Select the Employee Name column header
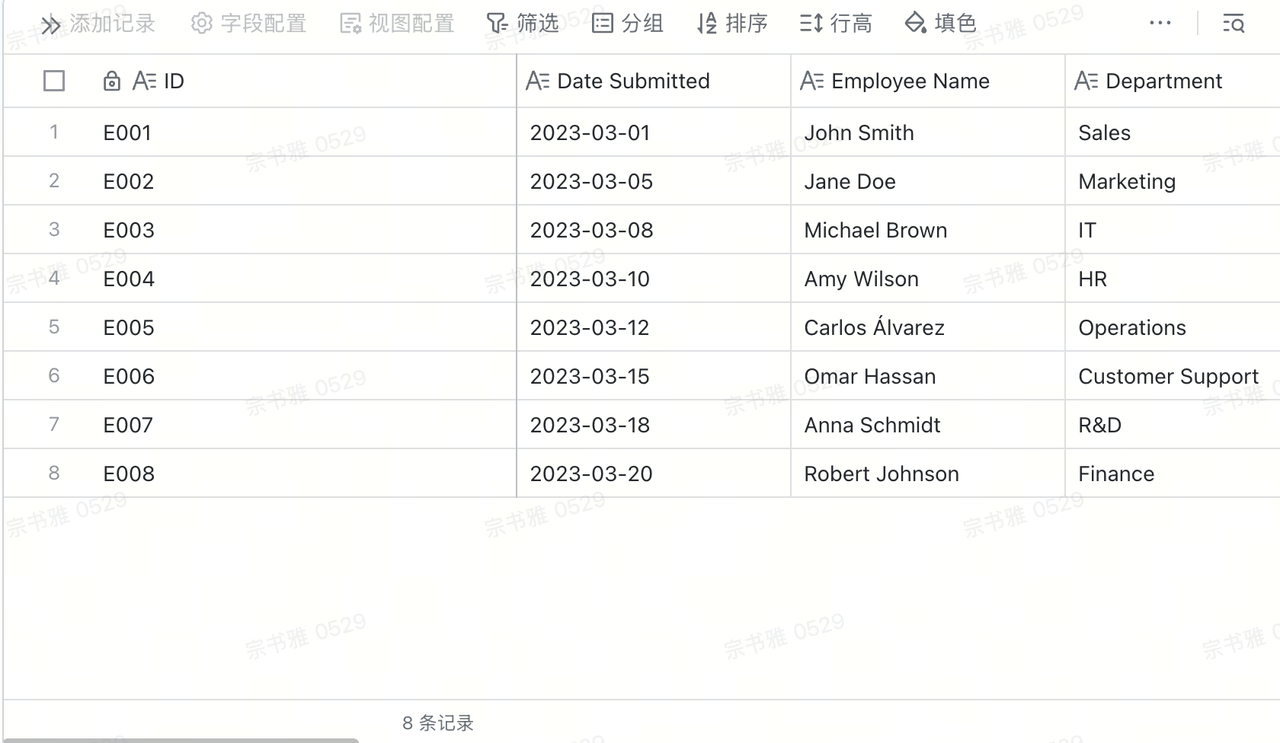Image resolution: width=1280 pixels, height=743 pixels. click(927, 81)
